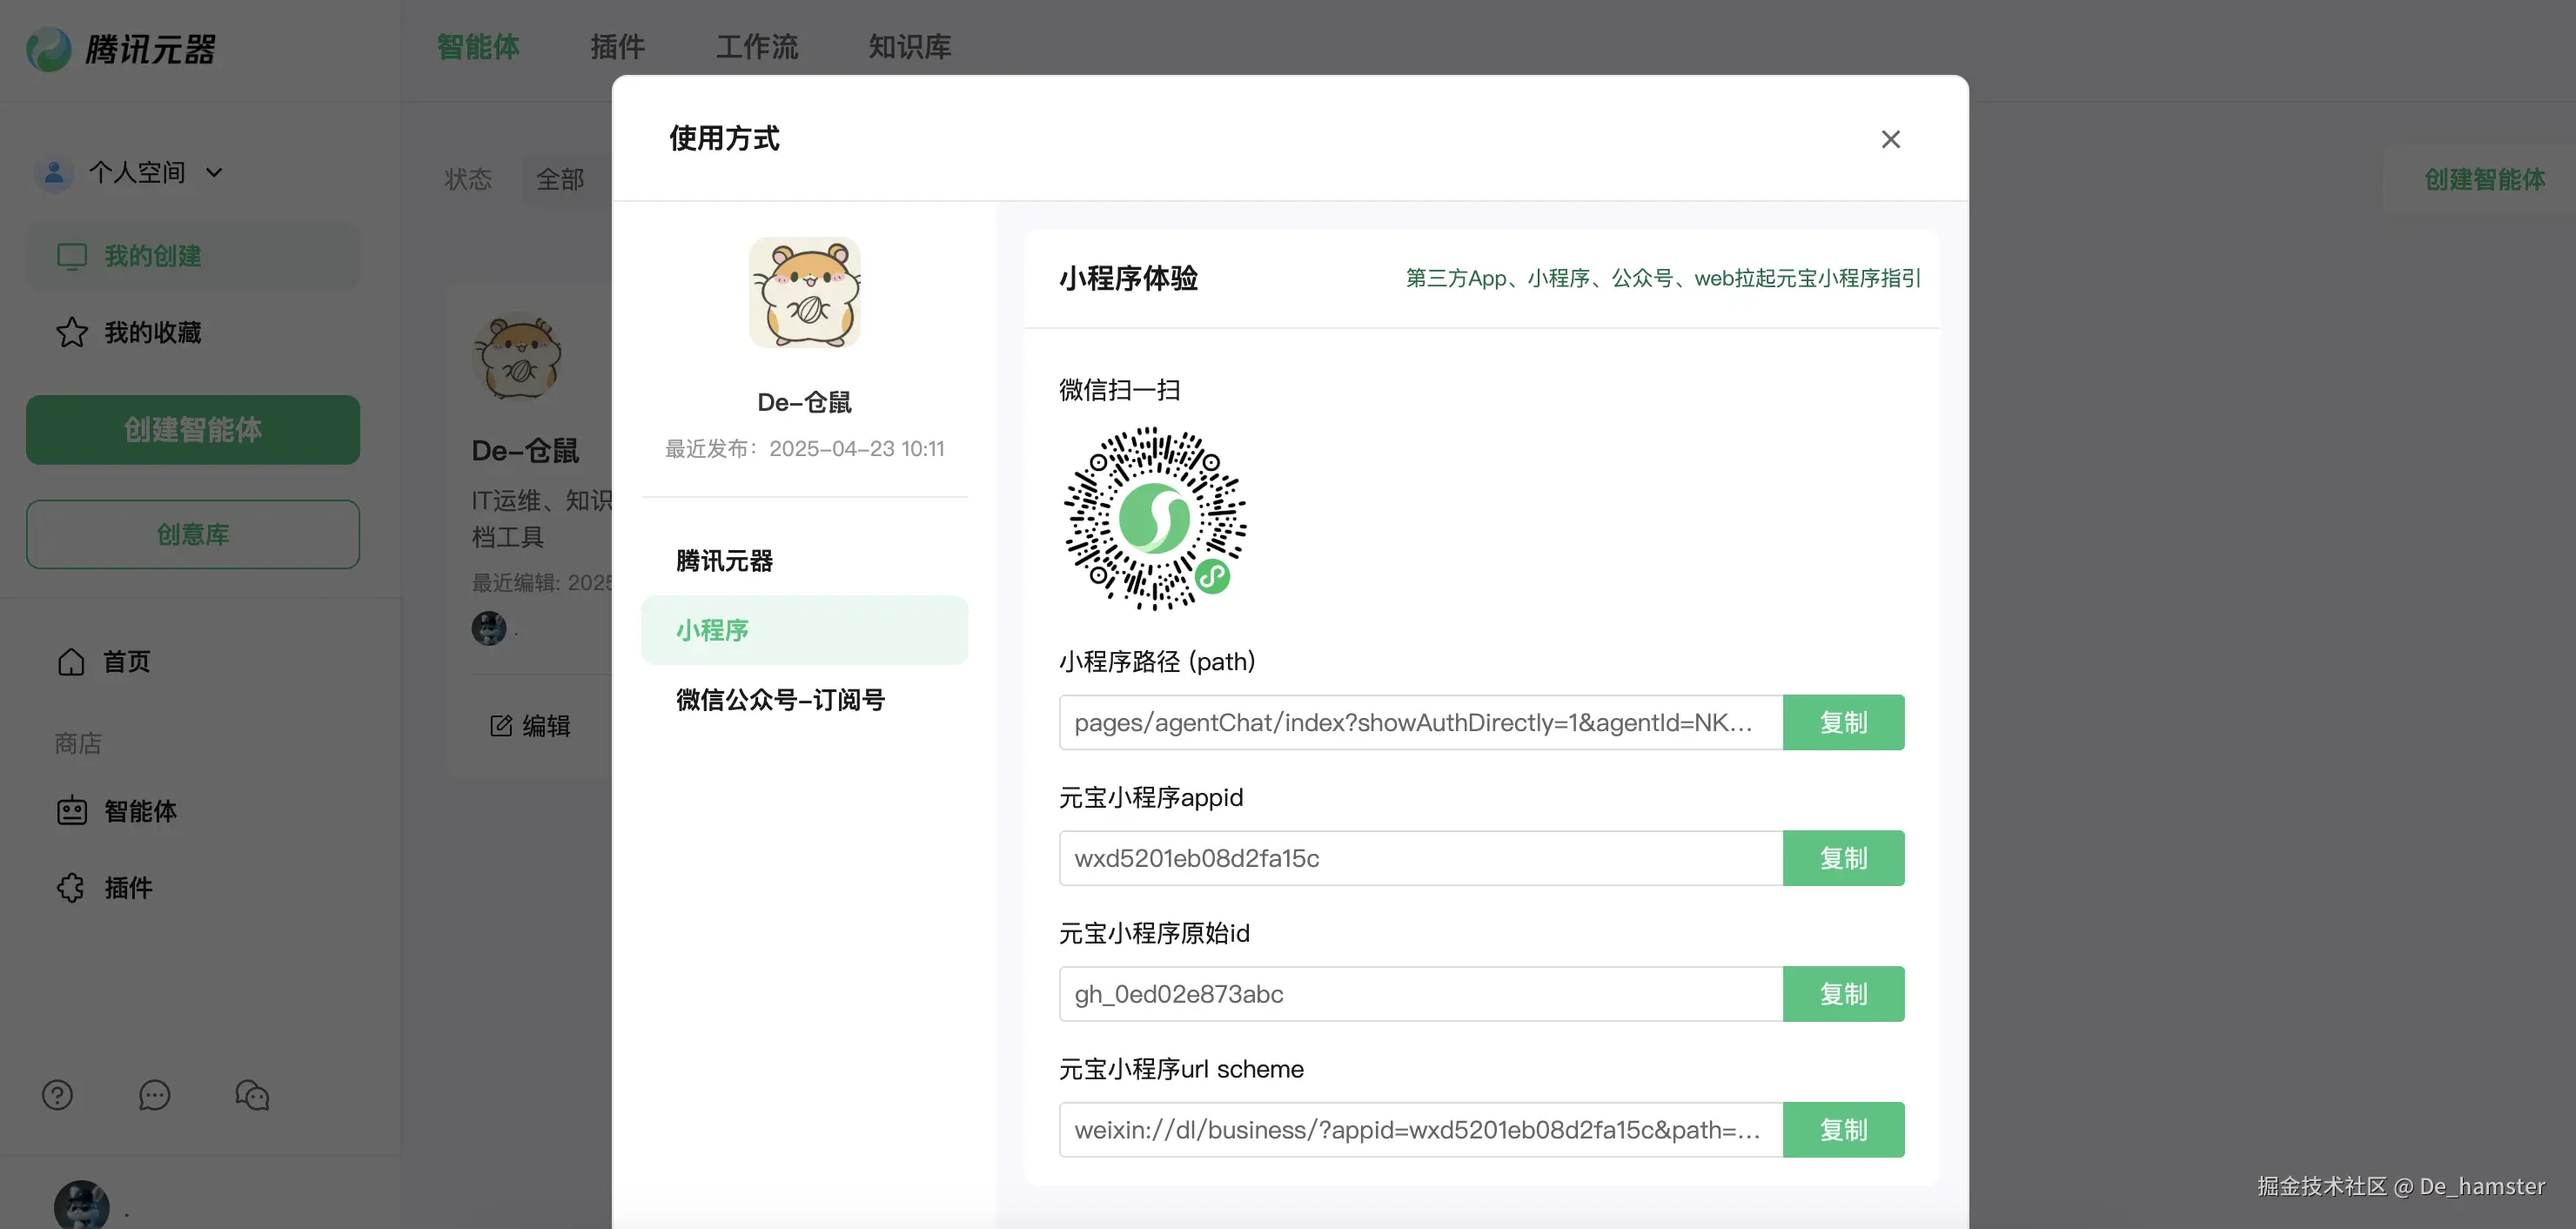Select 小程序 in the dialog menu

[x=804, y=630]
